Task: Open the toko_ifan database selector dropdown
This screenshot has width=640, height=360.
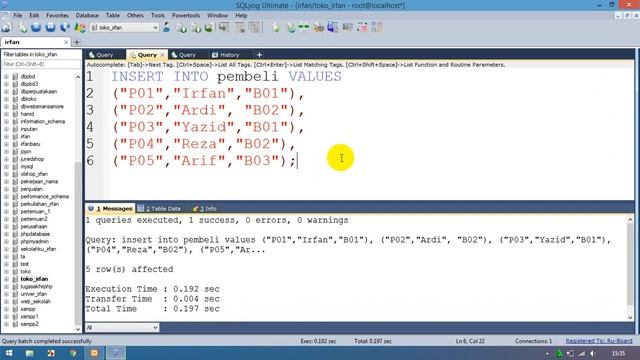Action: (124, 27)
